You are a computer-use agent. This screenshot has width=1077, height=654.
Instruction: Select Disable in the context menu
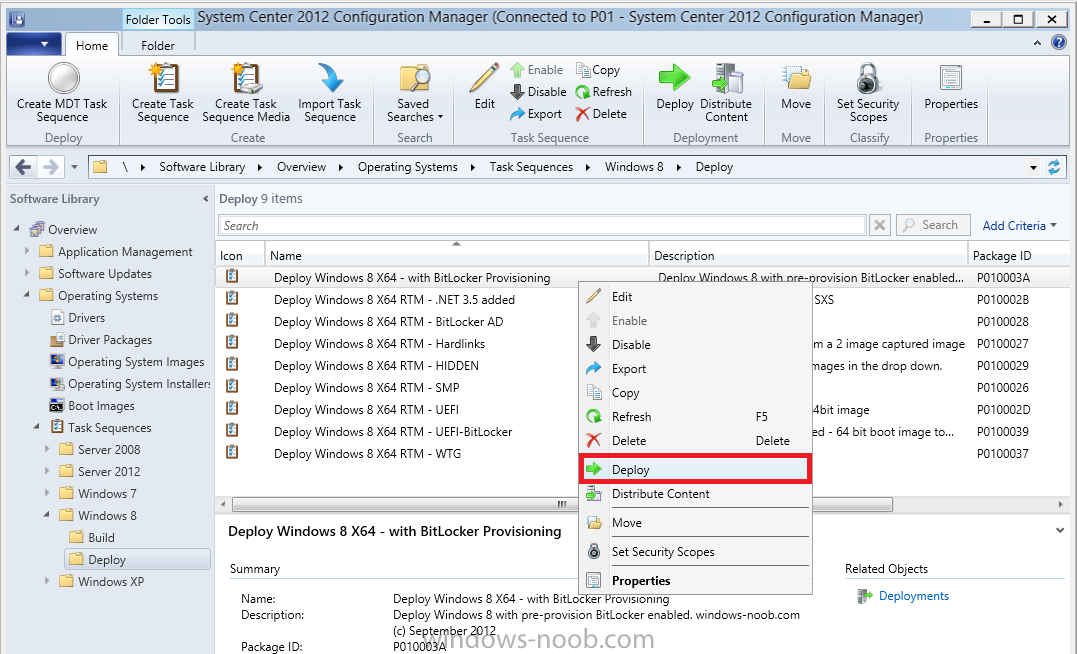pyautogui.click(x=695, y=345)
